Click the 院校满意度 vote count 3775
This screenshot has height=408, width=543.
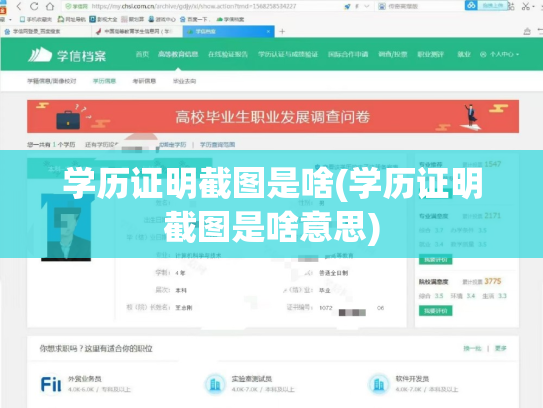pyautogui.click(x=493, y=281)
